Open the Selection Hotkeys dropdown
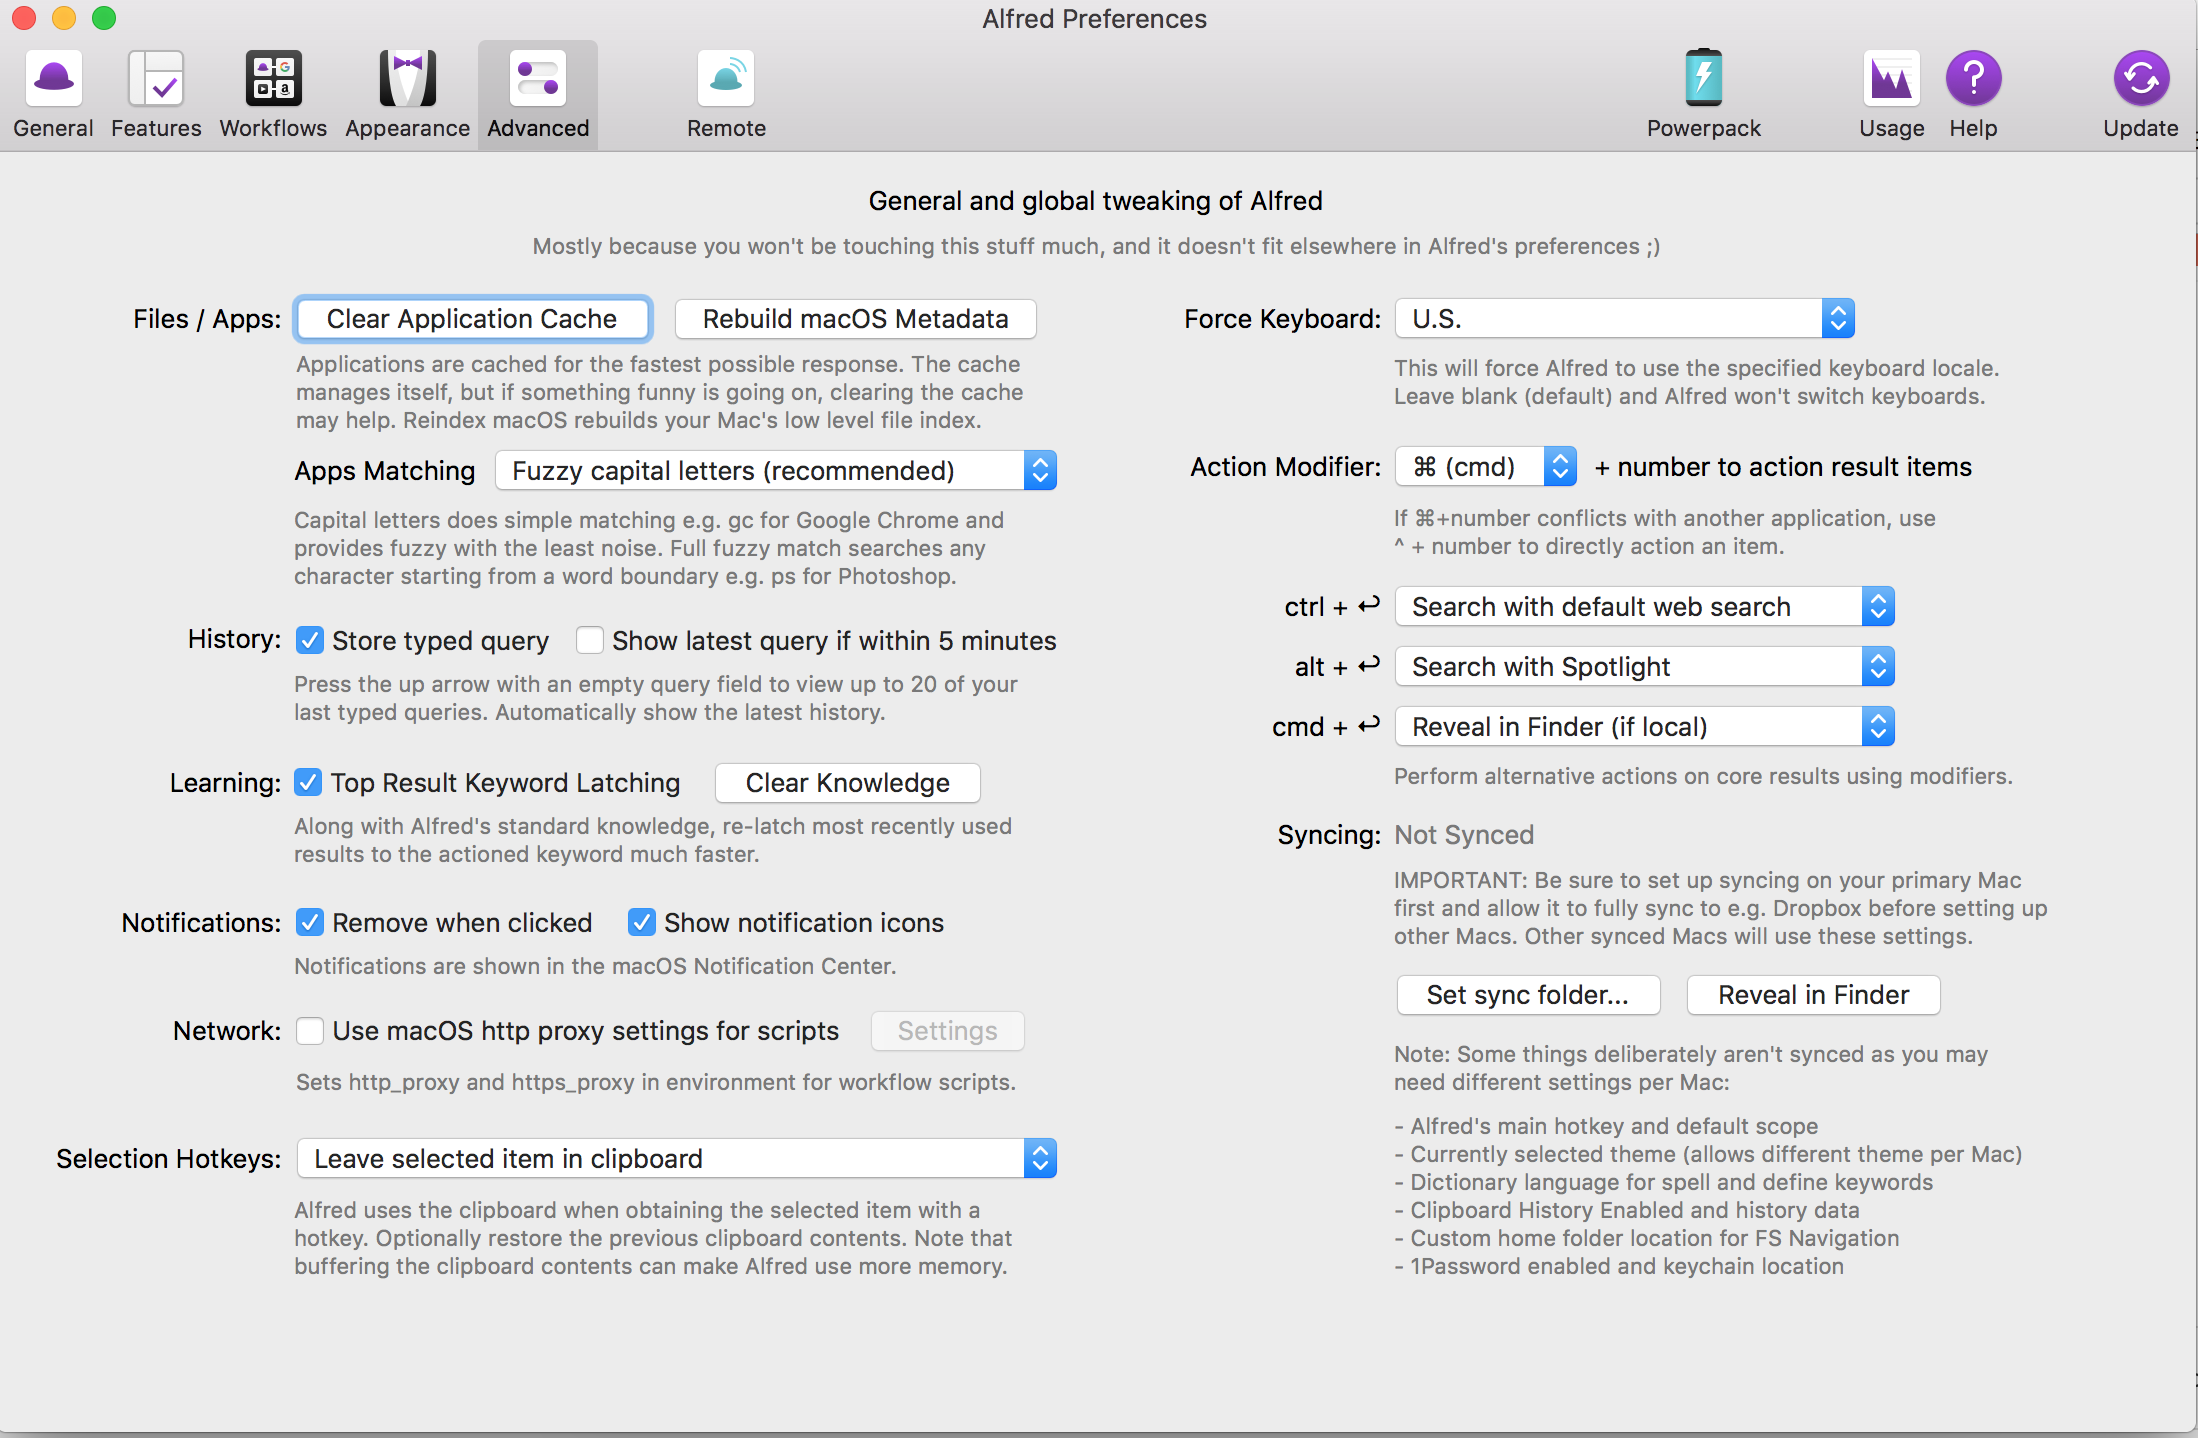The width and height of the screenshot is (2198, 1438). tap(677, 1158)
